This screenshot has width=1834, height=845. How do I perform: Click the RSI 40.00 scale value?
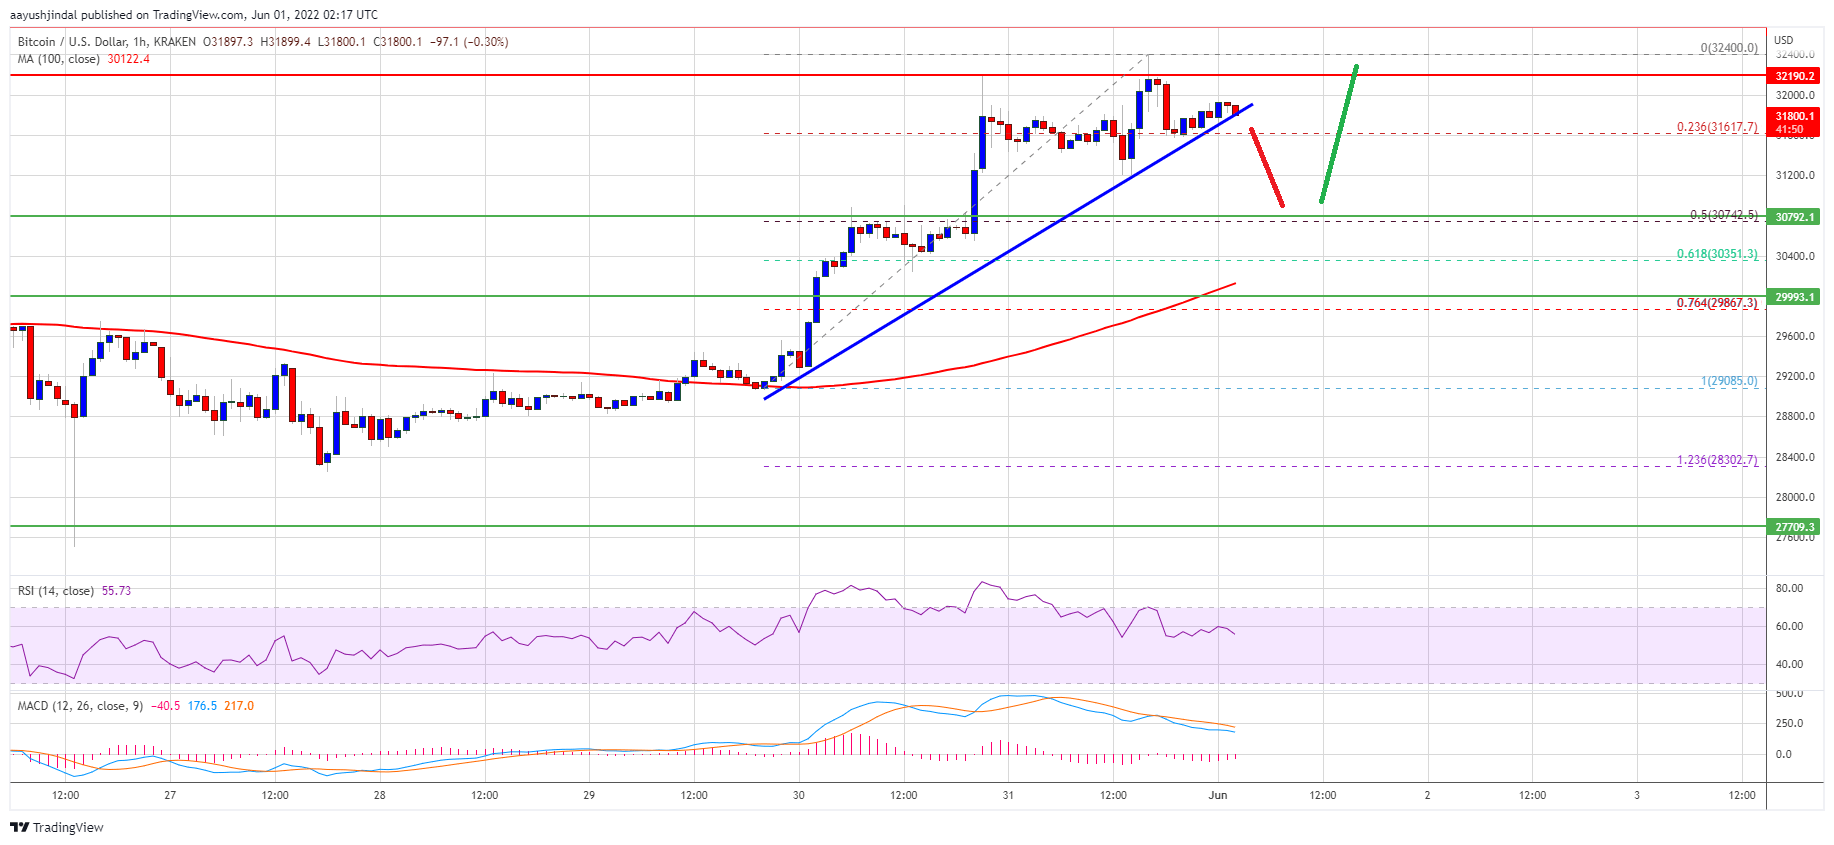[x=1789, y=665]
